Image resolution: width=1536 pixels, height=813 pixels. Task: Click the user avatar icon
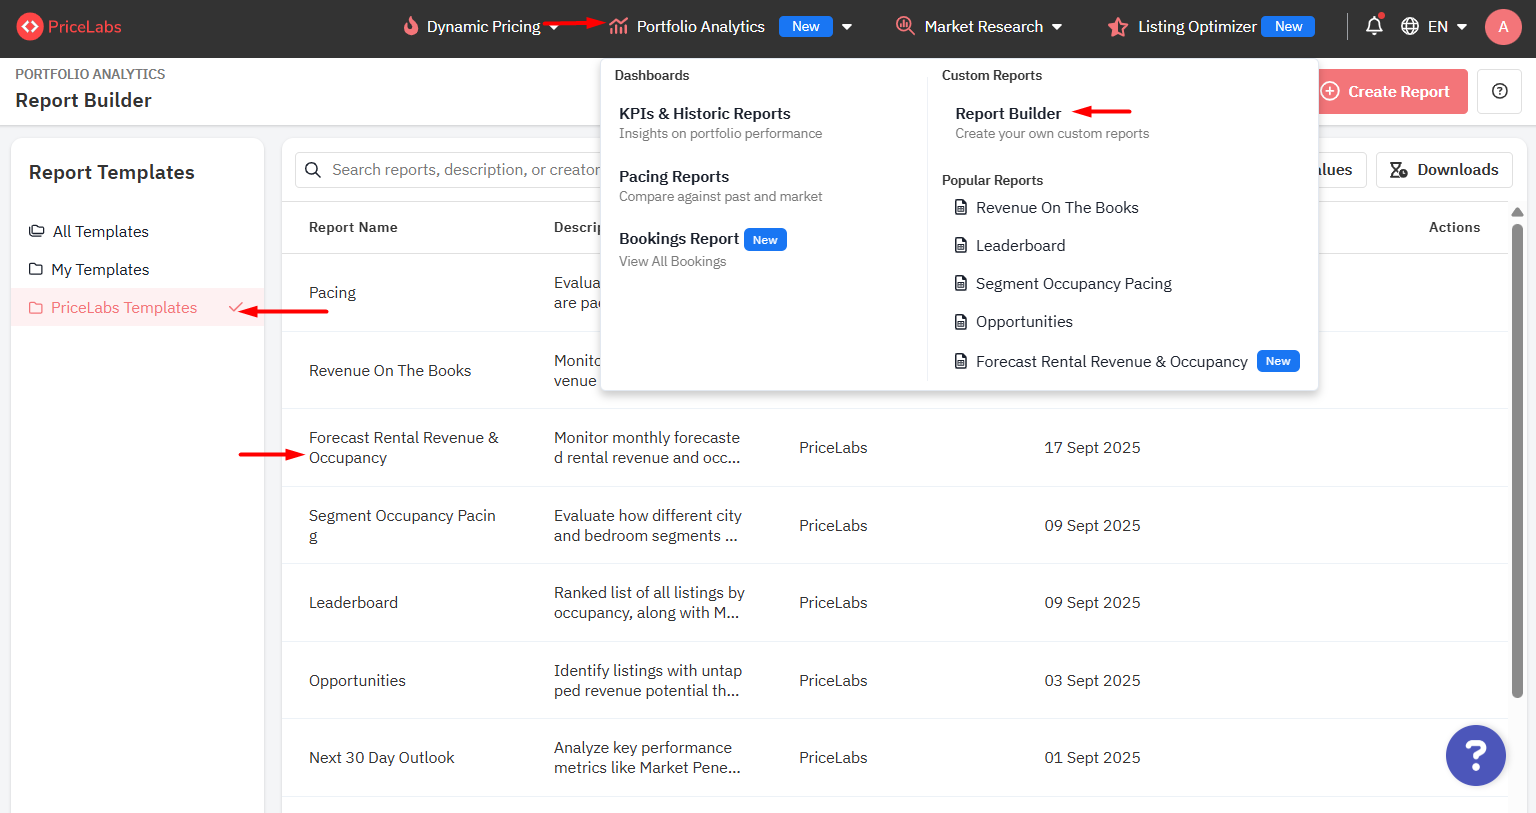pyautogui.click(x=1502, y=27)
